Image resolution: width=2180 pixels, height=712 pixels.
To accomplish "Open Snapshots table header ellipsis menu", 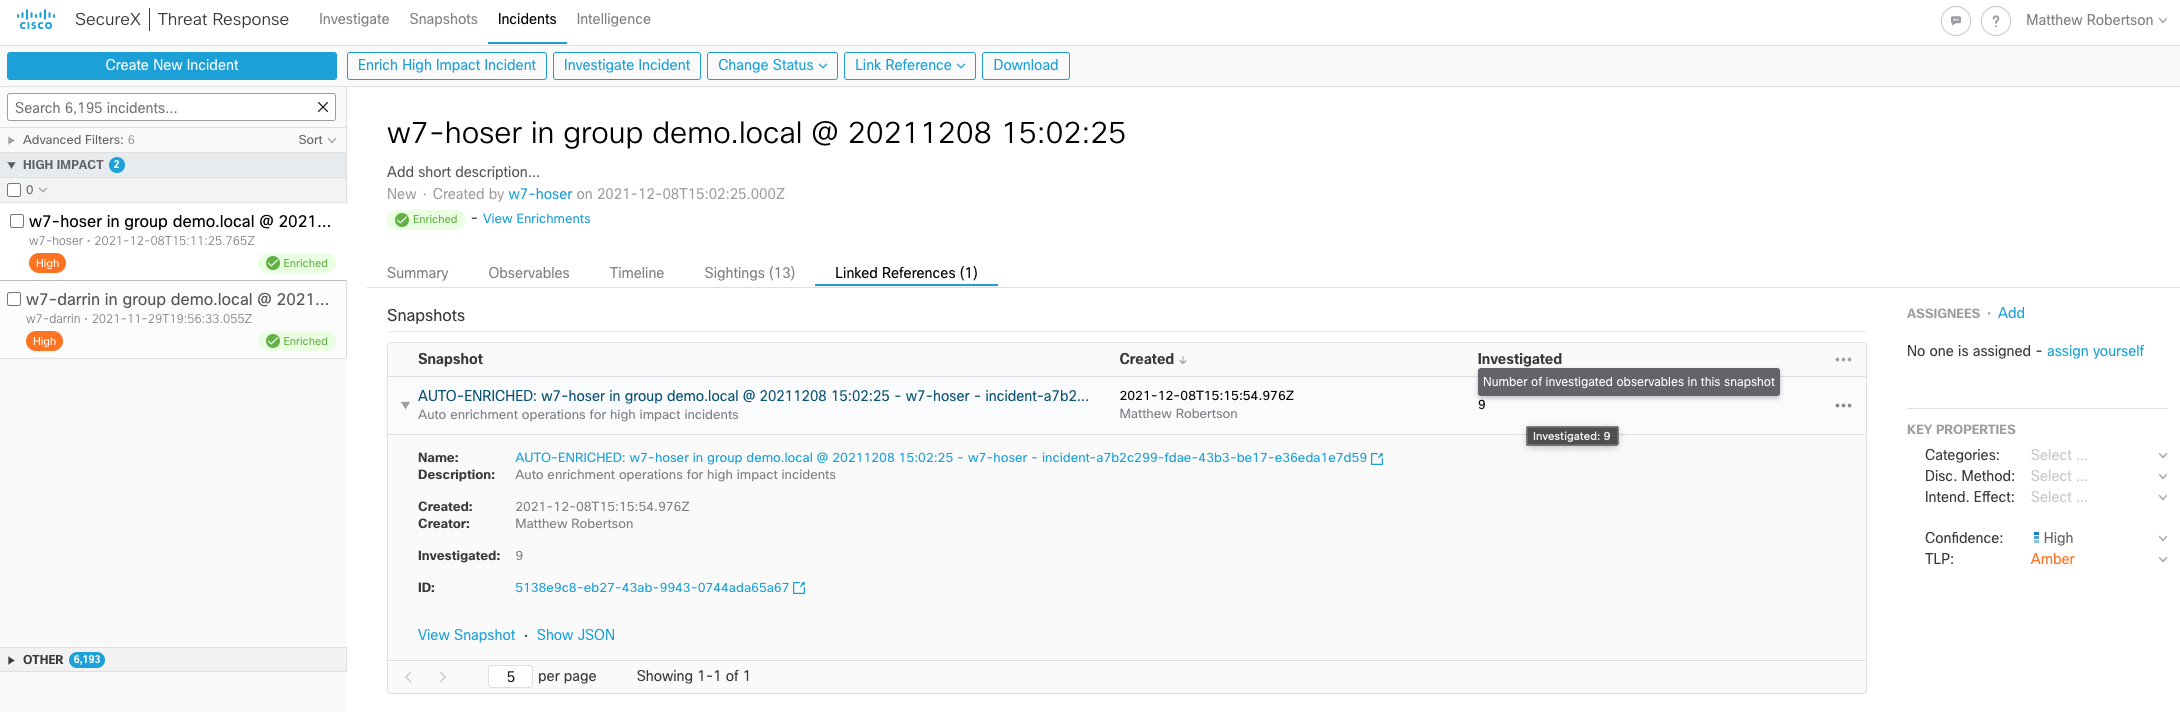I will pos(1843,359).
